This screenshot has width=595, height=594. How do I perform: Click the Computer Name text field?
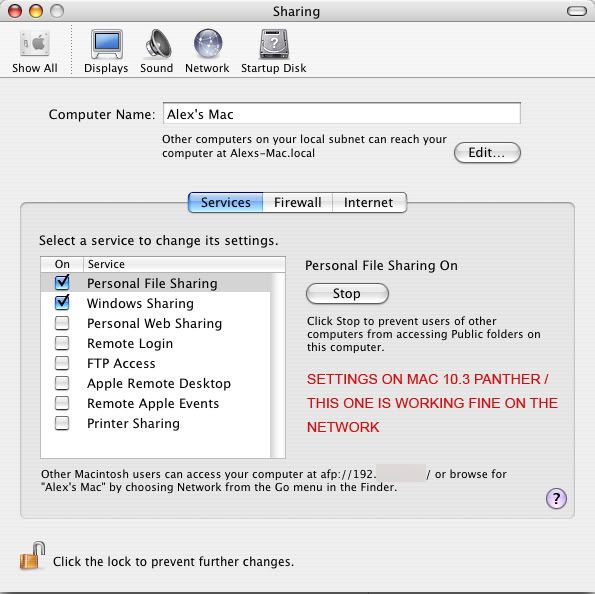pyautogui.click(x=342, y=113)
